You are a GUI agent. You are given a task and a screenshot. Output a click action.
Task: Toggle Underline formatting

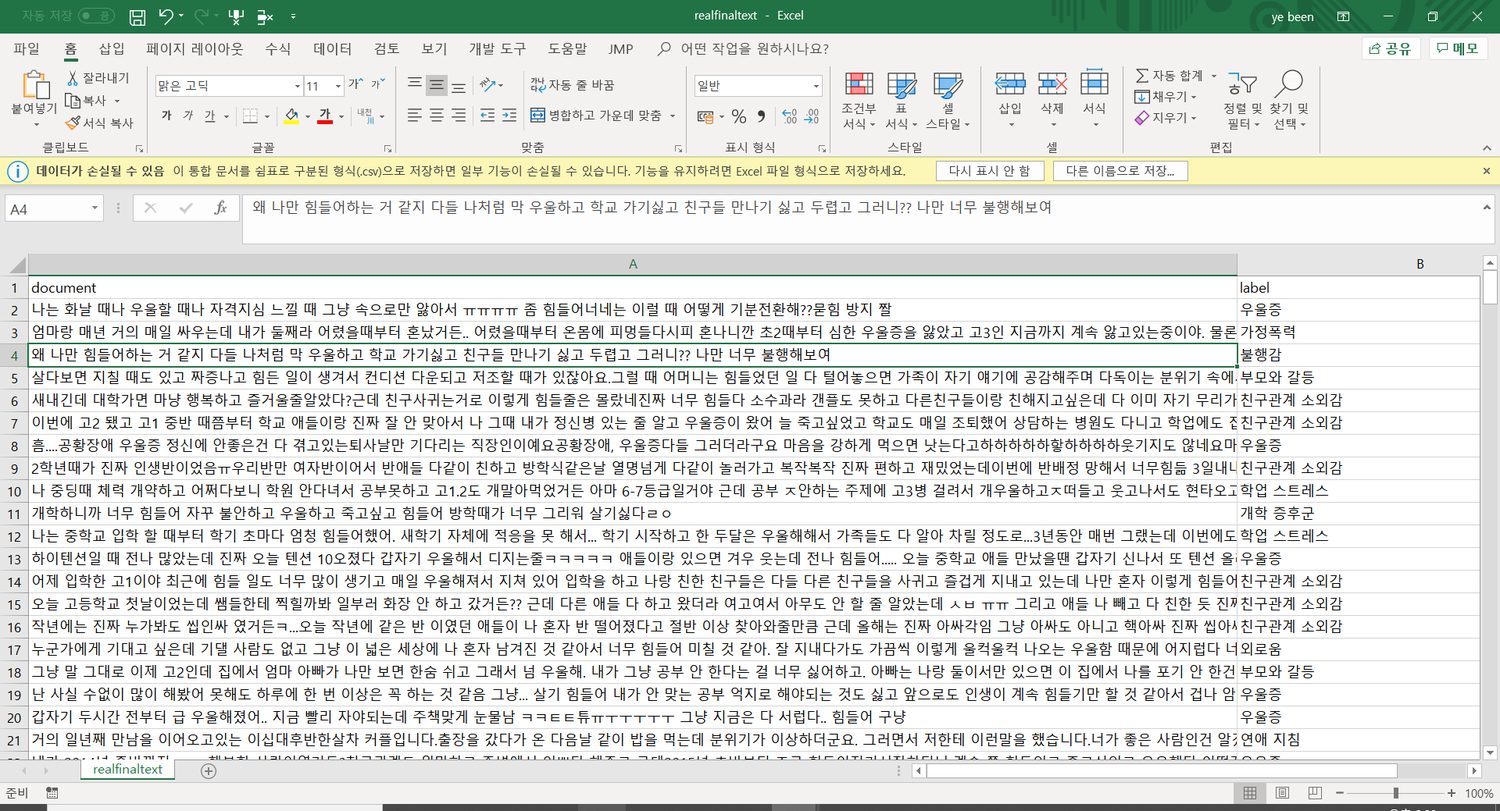209,115
